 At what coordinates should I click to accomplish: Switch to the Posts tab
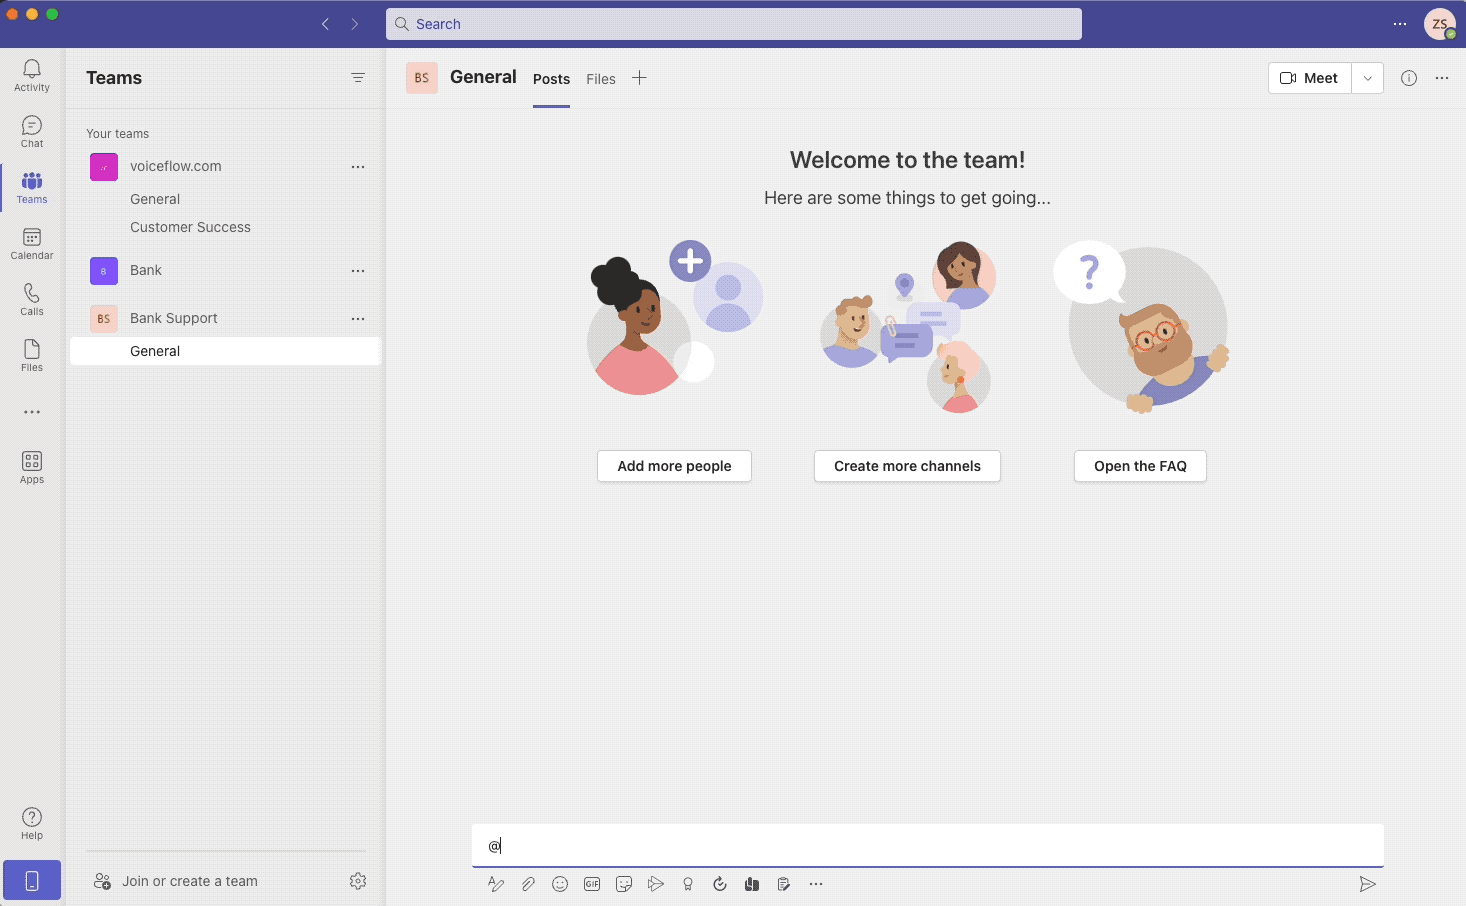tap(551, 79)
